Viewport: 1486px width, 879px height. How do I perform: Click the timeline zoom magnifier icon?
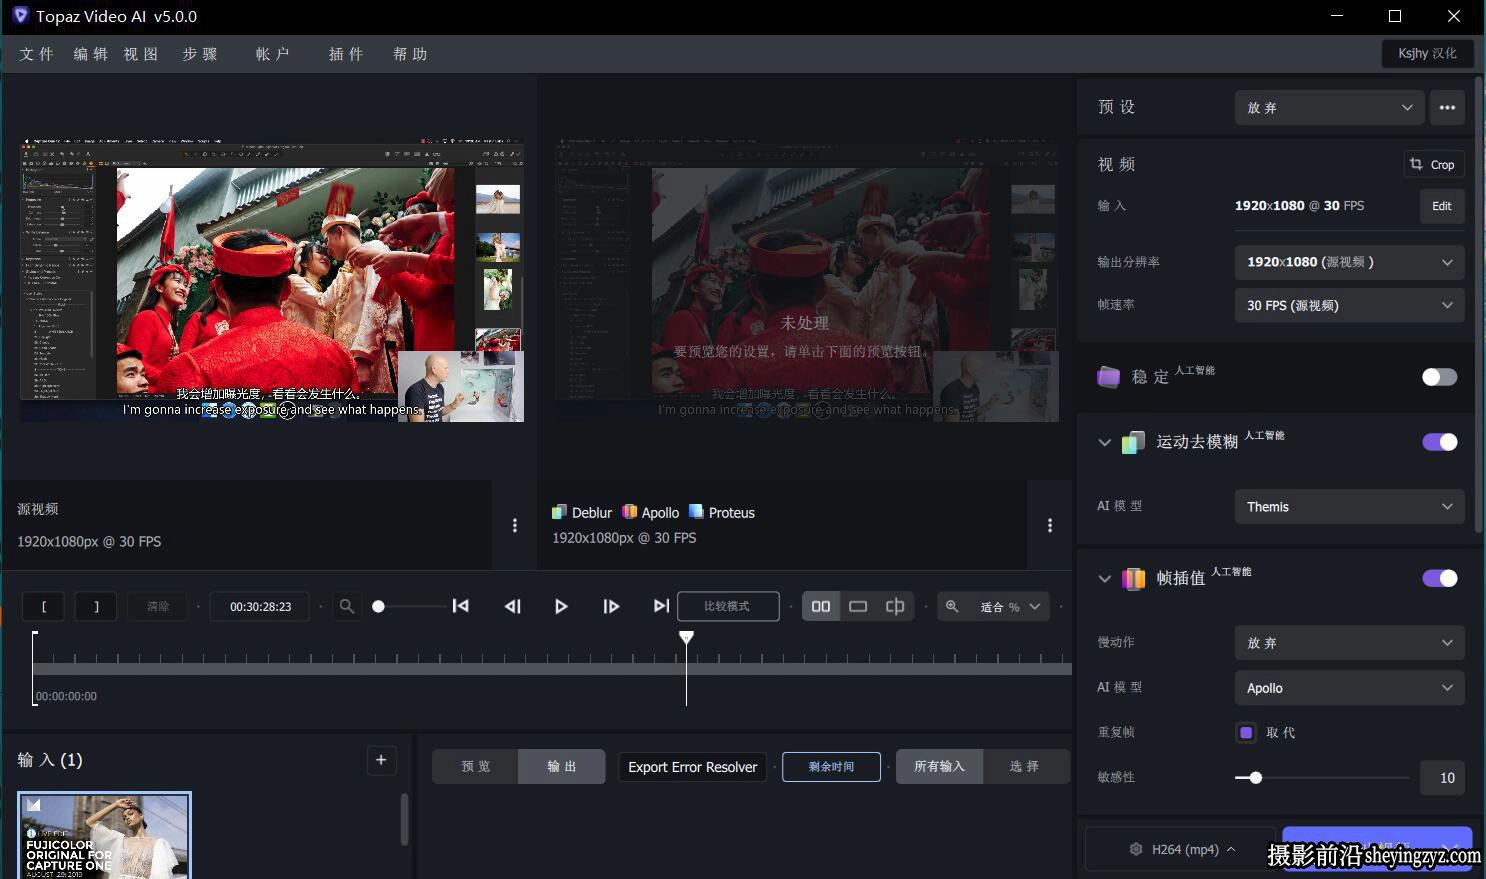346,606
